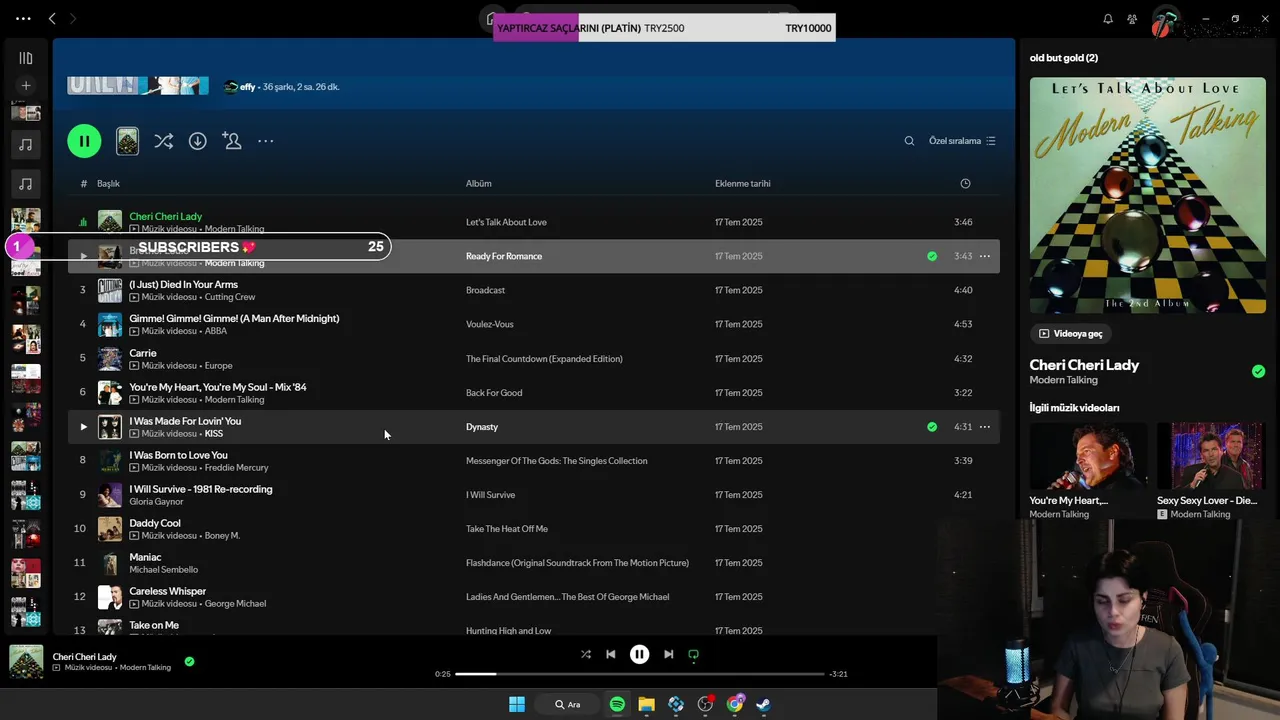The height and width of the screenshot is (720, 1280).
Task: Open Spotify from the taskbar
Action: pos(617,705)
